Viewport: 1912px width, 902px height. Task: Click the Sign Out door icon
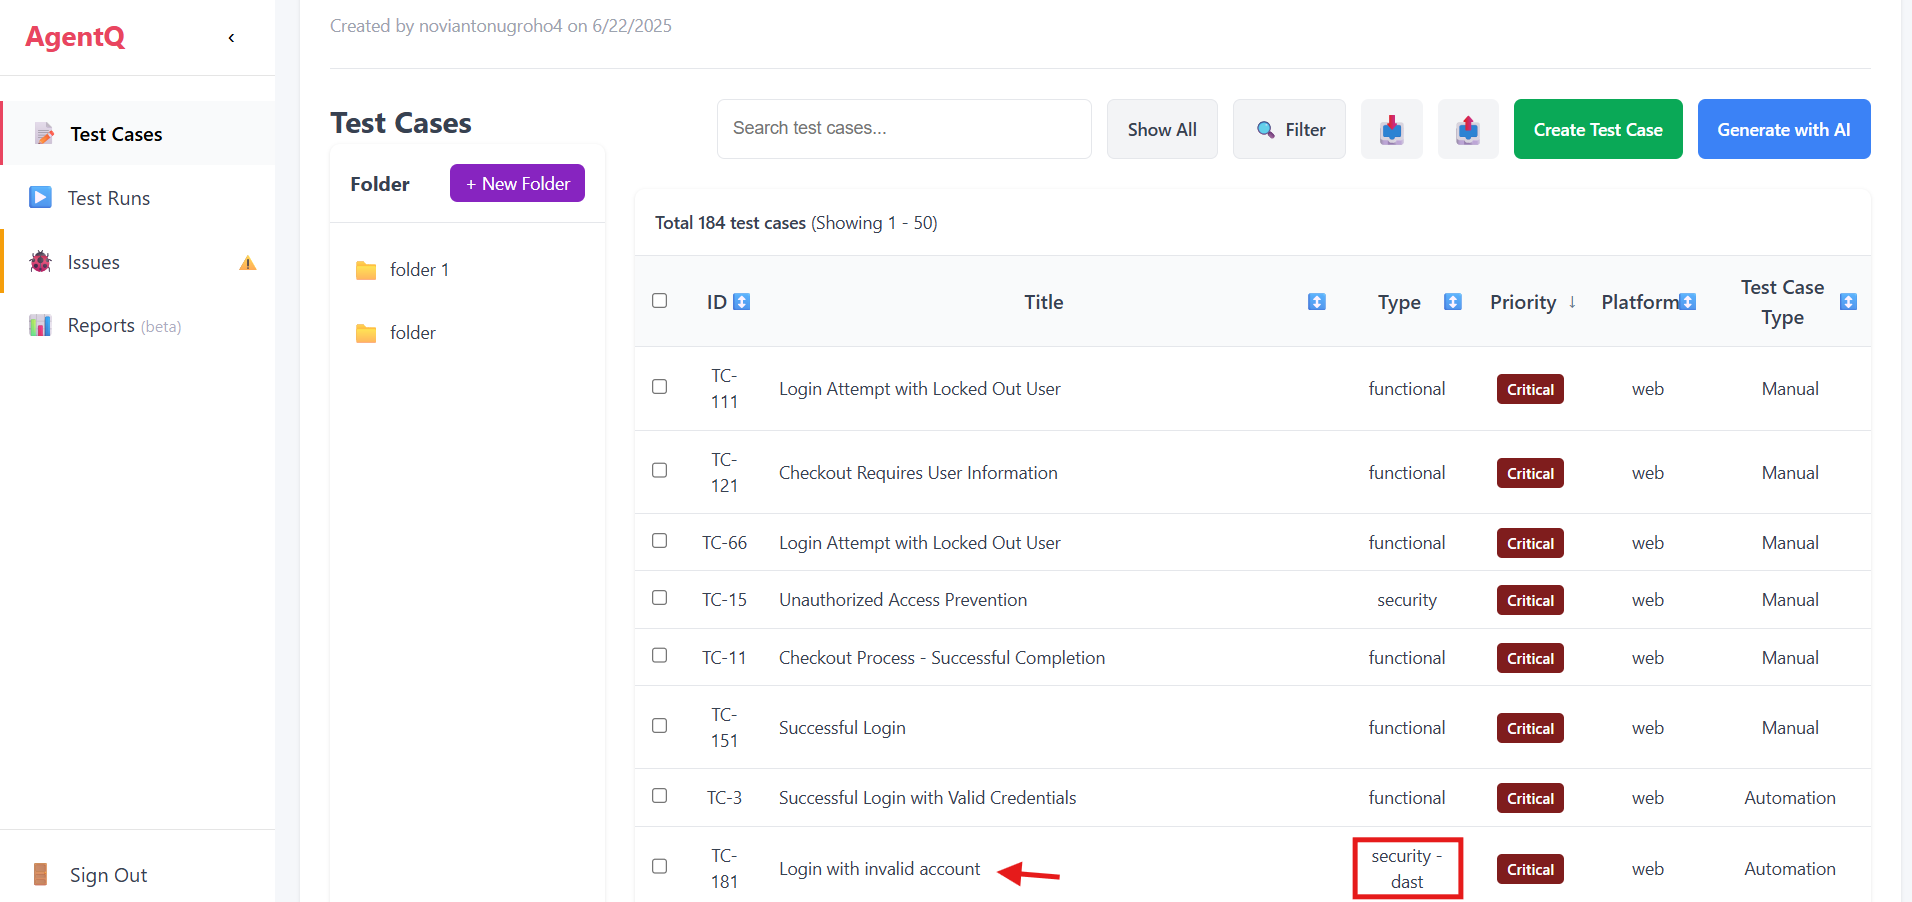[x=40, y=875]
